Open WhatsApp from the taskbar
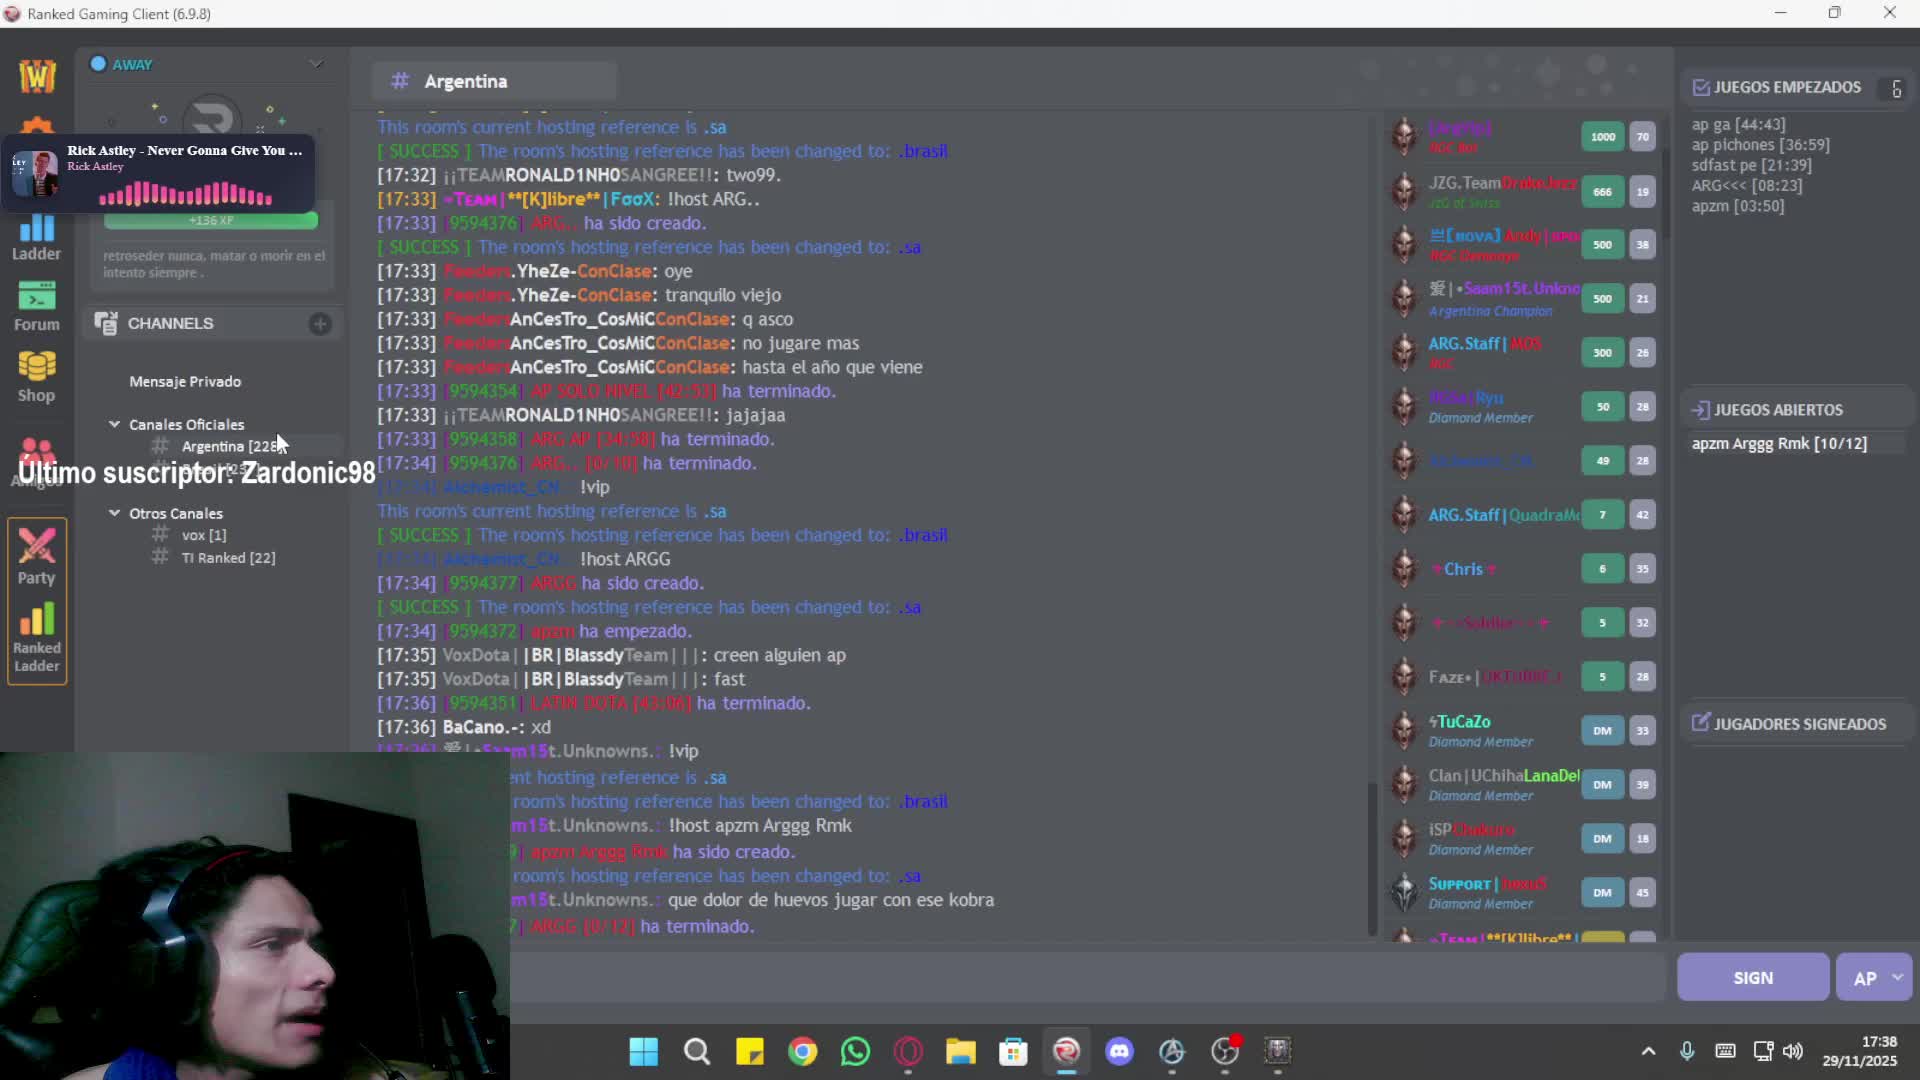The width and height of the screenshot is (1920, 1080). [x=855, y=1051]
